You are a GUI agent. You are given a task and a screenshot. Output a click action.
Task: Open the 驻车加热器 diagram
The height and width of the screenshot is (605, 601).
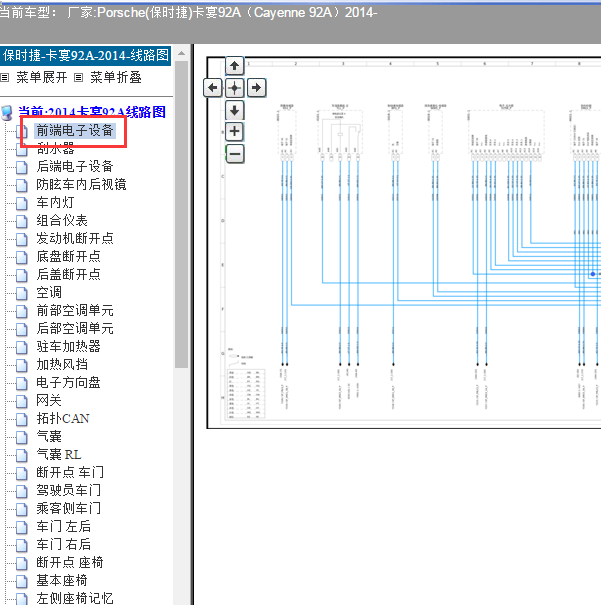click(68, 346)
